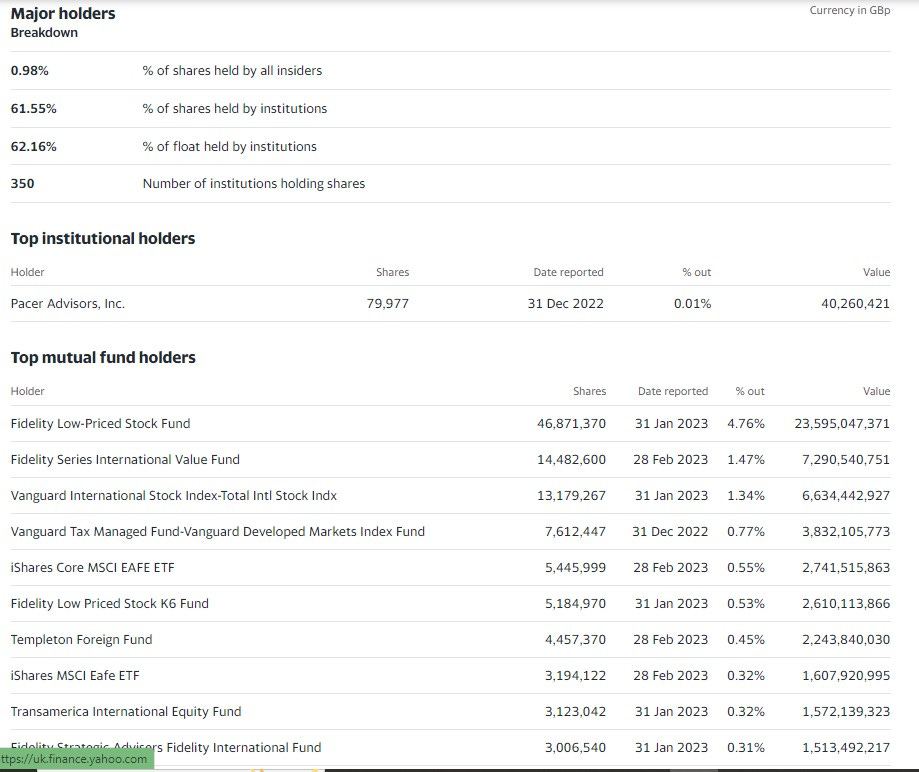The width and height of the screenshot is (919, 772).
Task: Click Vanguard International Stock Index-Total Intl Stock Indx
Action: click(x=173, y=496)
